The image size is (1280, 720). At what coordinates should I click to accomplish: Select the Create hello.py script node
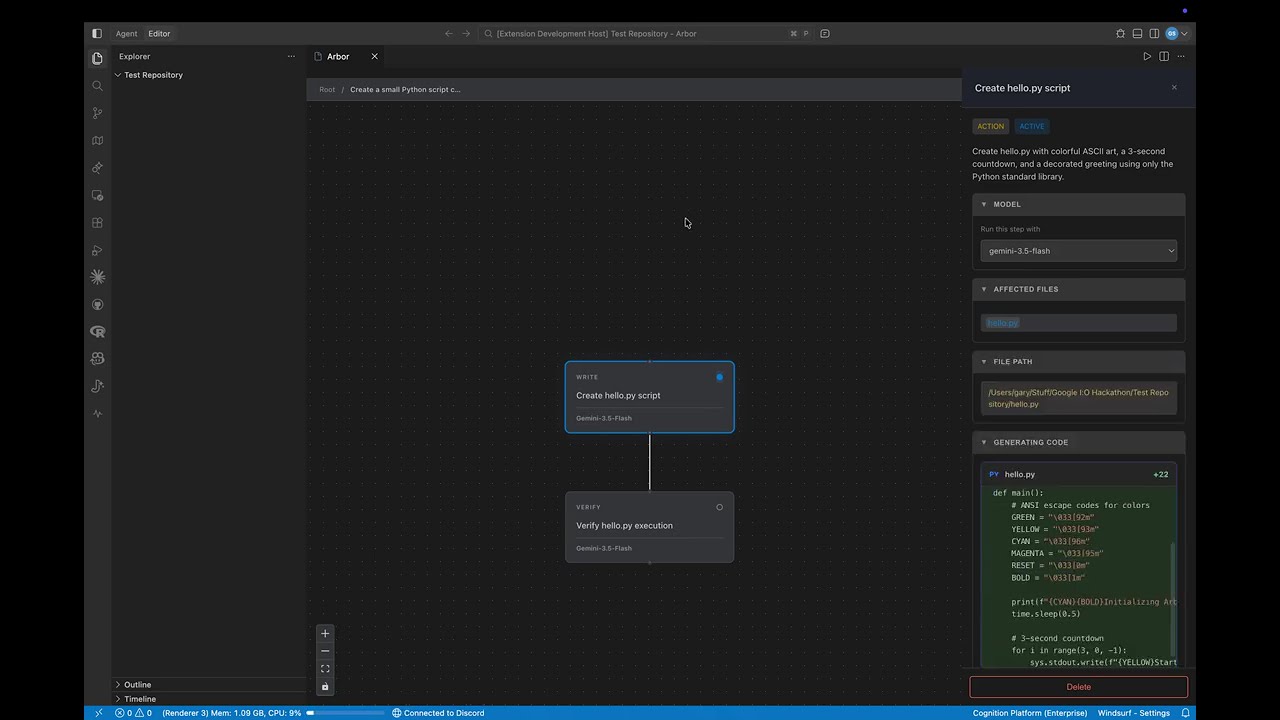pos(649,397)
